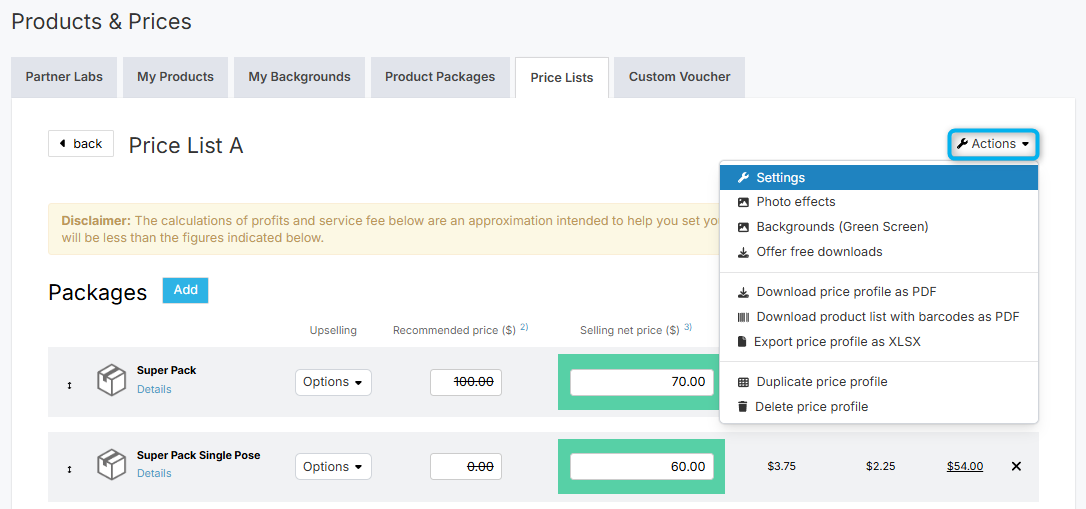Open the My Backgrounds tab
Viewport: 1086px width, 509px height.
299,77
